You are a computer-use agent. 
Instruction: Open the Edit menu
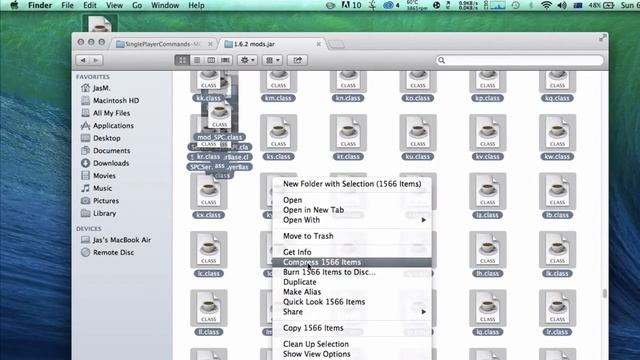(x=90, y=5)
